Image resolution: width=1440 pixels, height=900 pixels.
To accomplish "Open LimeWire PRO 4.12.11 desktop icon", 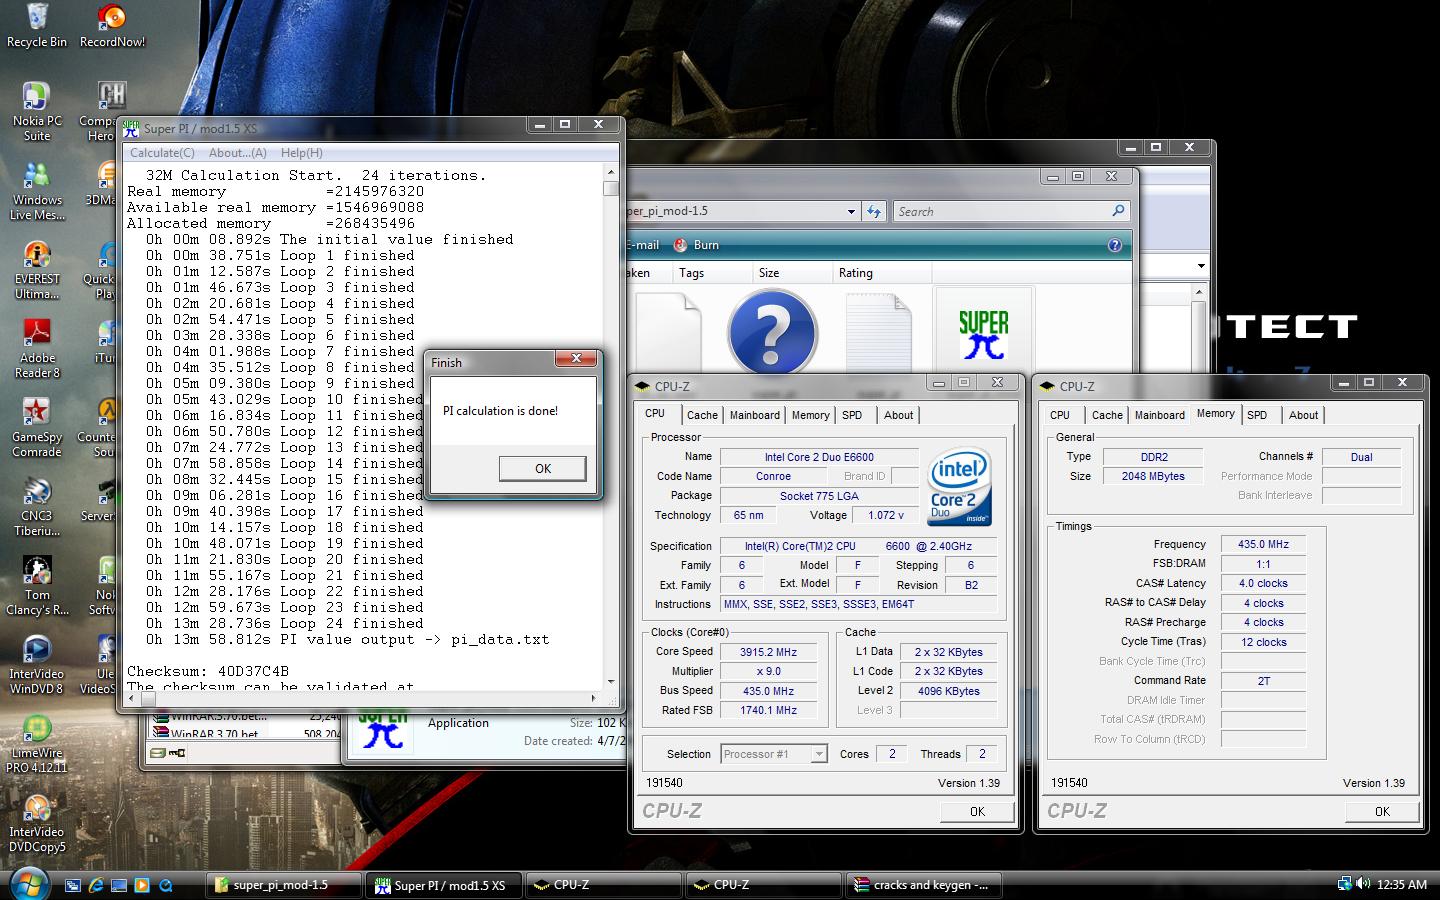I will click(37, 744).
